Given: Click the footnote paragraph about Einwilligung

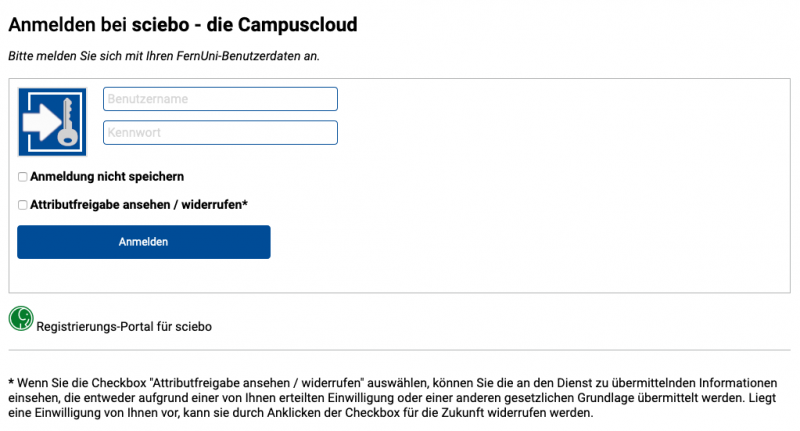Looking at the screenshot, I should coord(392,398).
